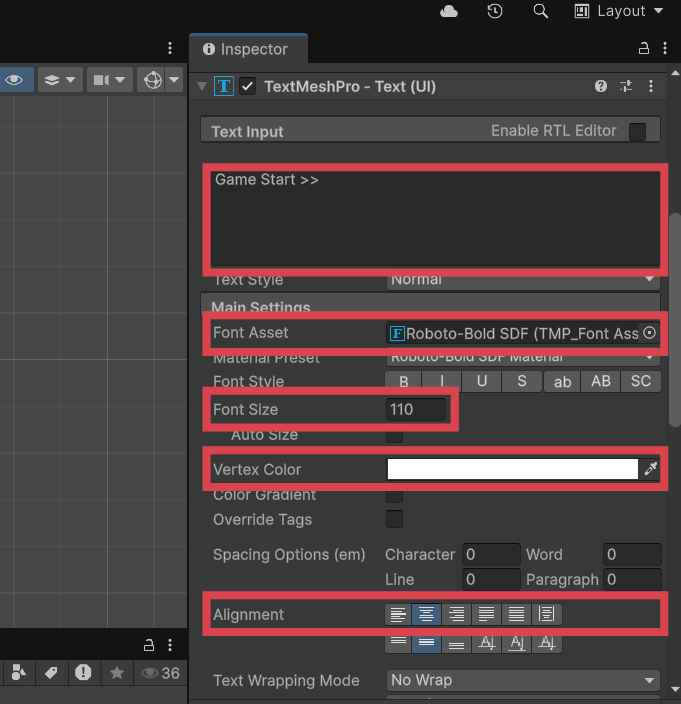
Task: Click the favorites star icon
Action: [x=116, y=673]
